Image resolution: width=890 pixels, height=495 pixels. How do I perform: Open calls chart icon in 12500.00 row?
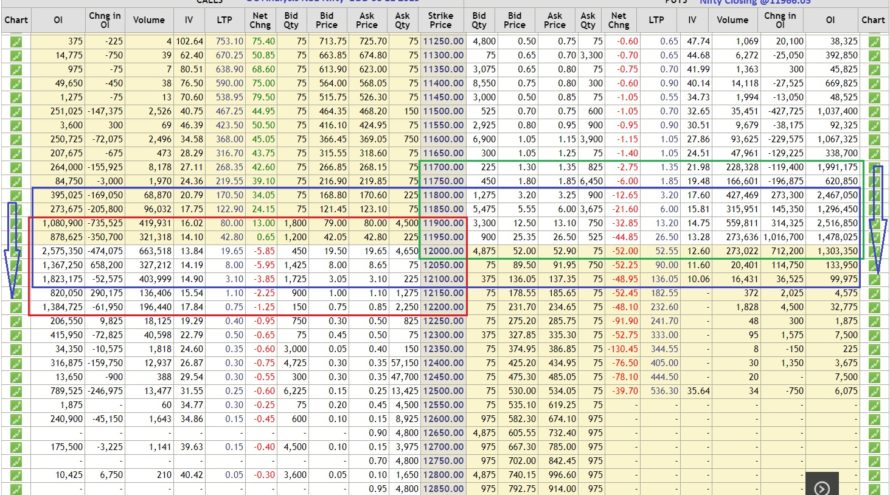tap(16, 391)
